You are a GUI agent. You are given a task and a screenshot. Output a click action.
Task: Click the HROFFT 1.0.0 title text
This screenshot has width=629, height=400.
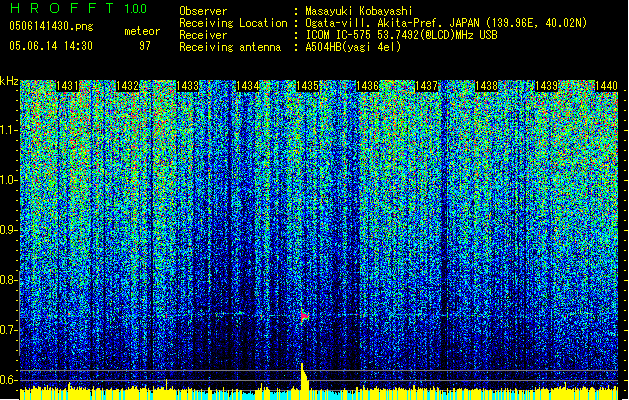click(x=78, y=8)
